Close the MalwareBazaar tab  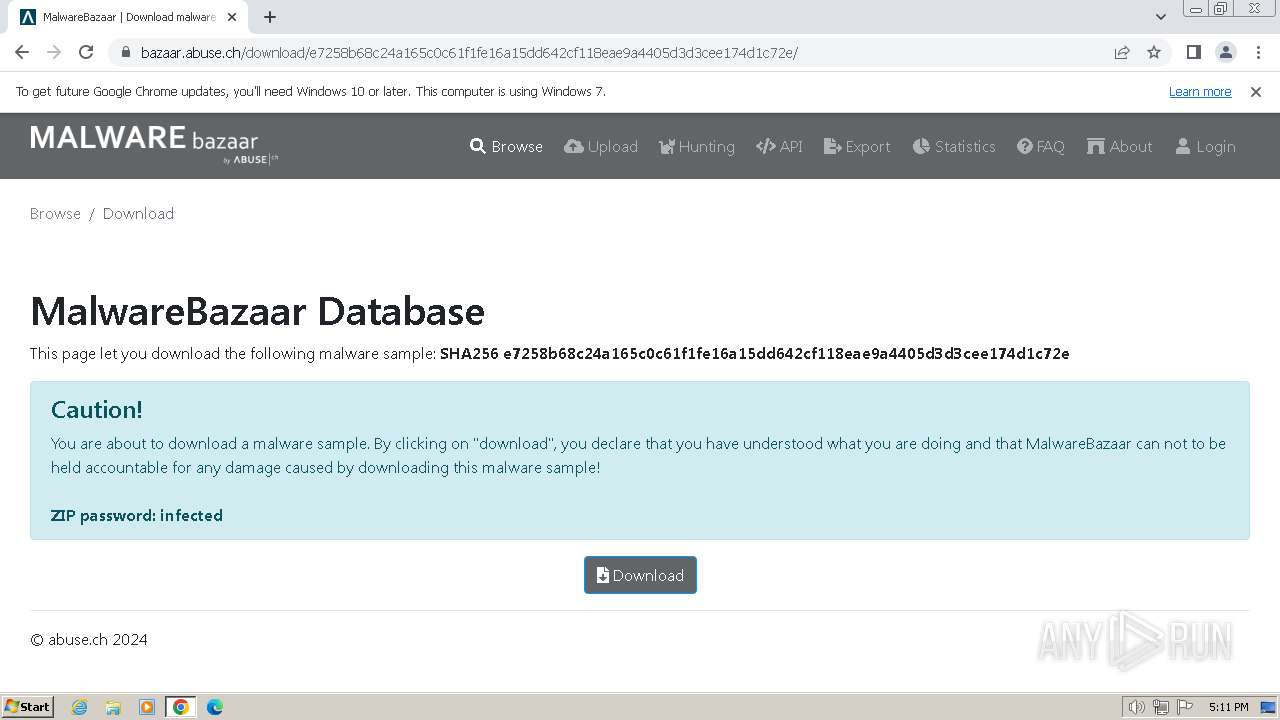[x=233, y=17]
